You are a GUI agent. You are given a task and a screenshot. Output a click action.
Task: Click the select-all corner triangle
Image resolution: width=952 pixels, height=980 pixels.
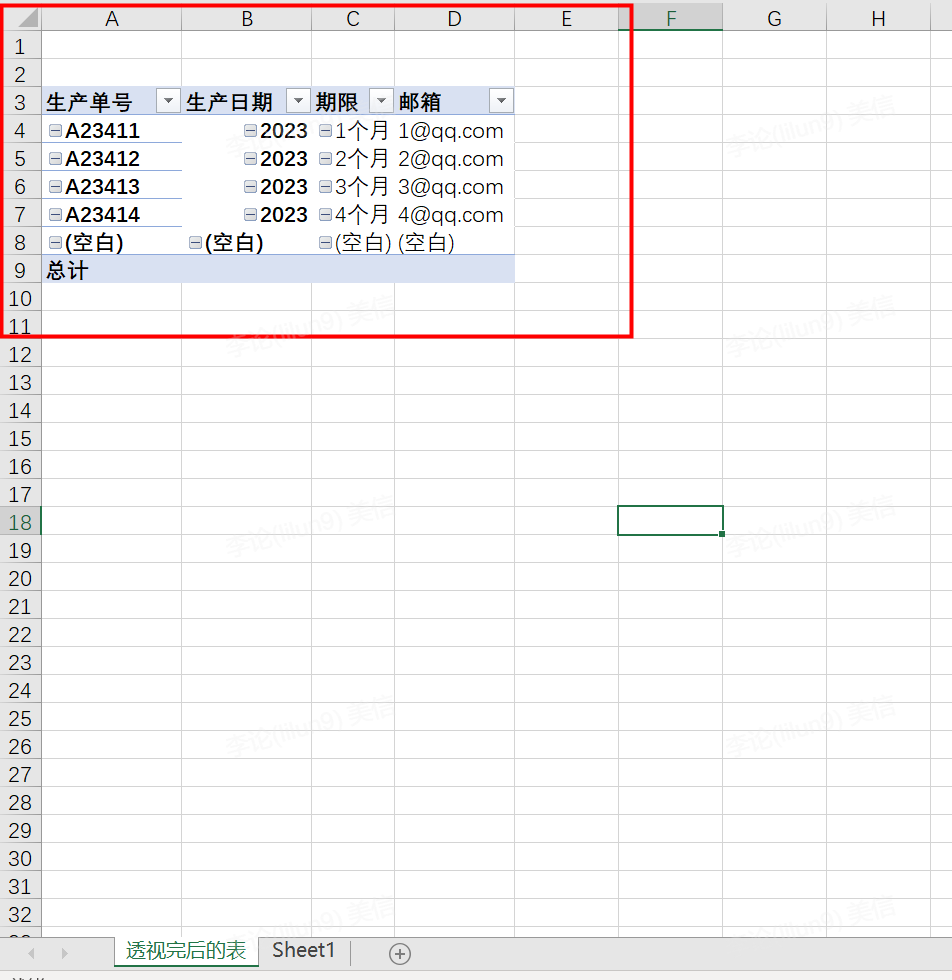point(26,19)
